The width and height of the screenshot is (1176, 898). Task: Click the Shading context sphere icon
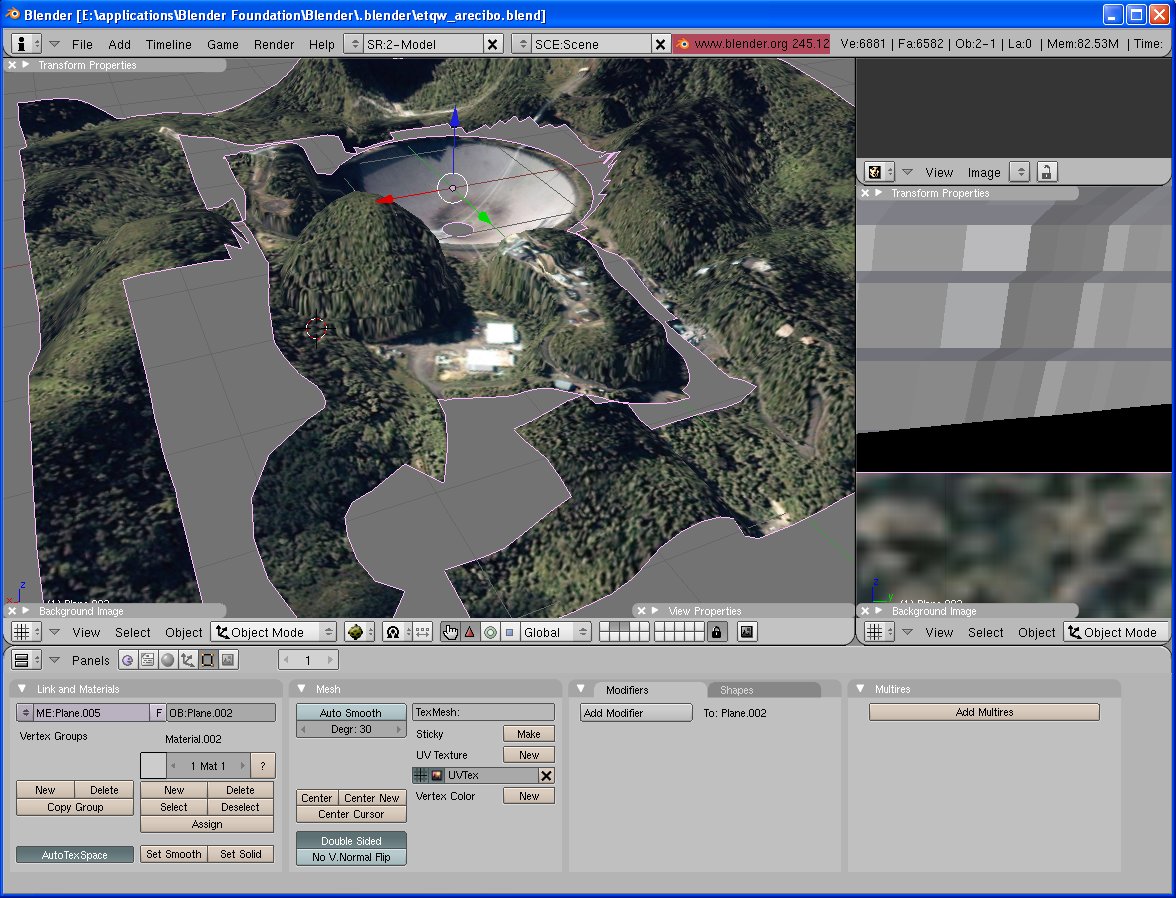(x=168, y=660)
